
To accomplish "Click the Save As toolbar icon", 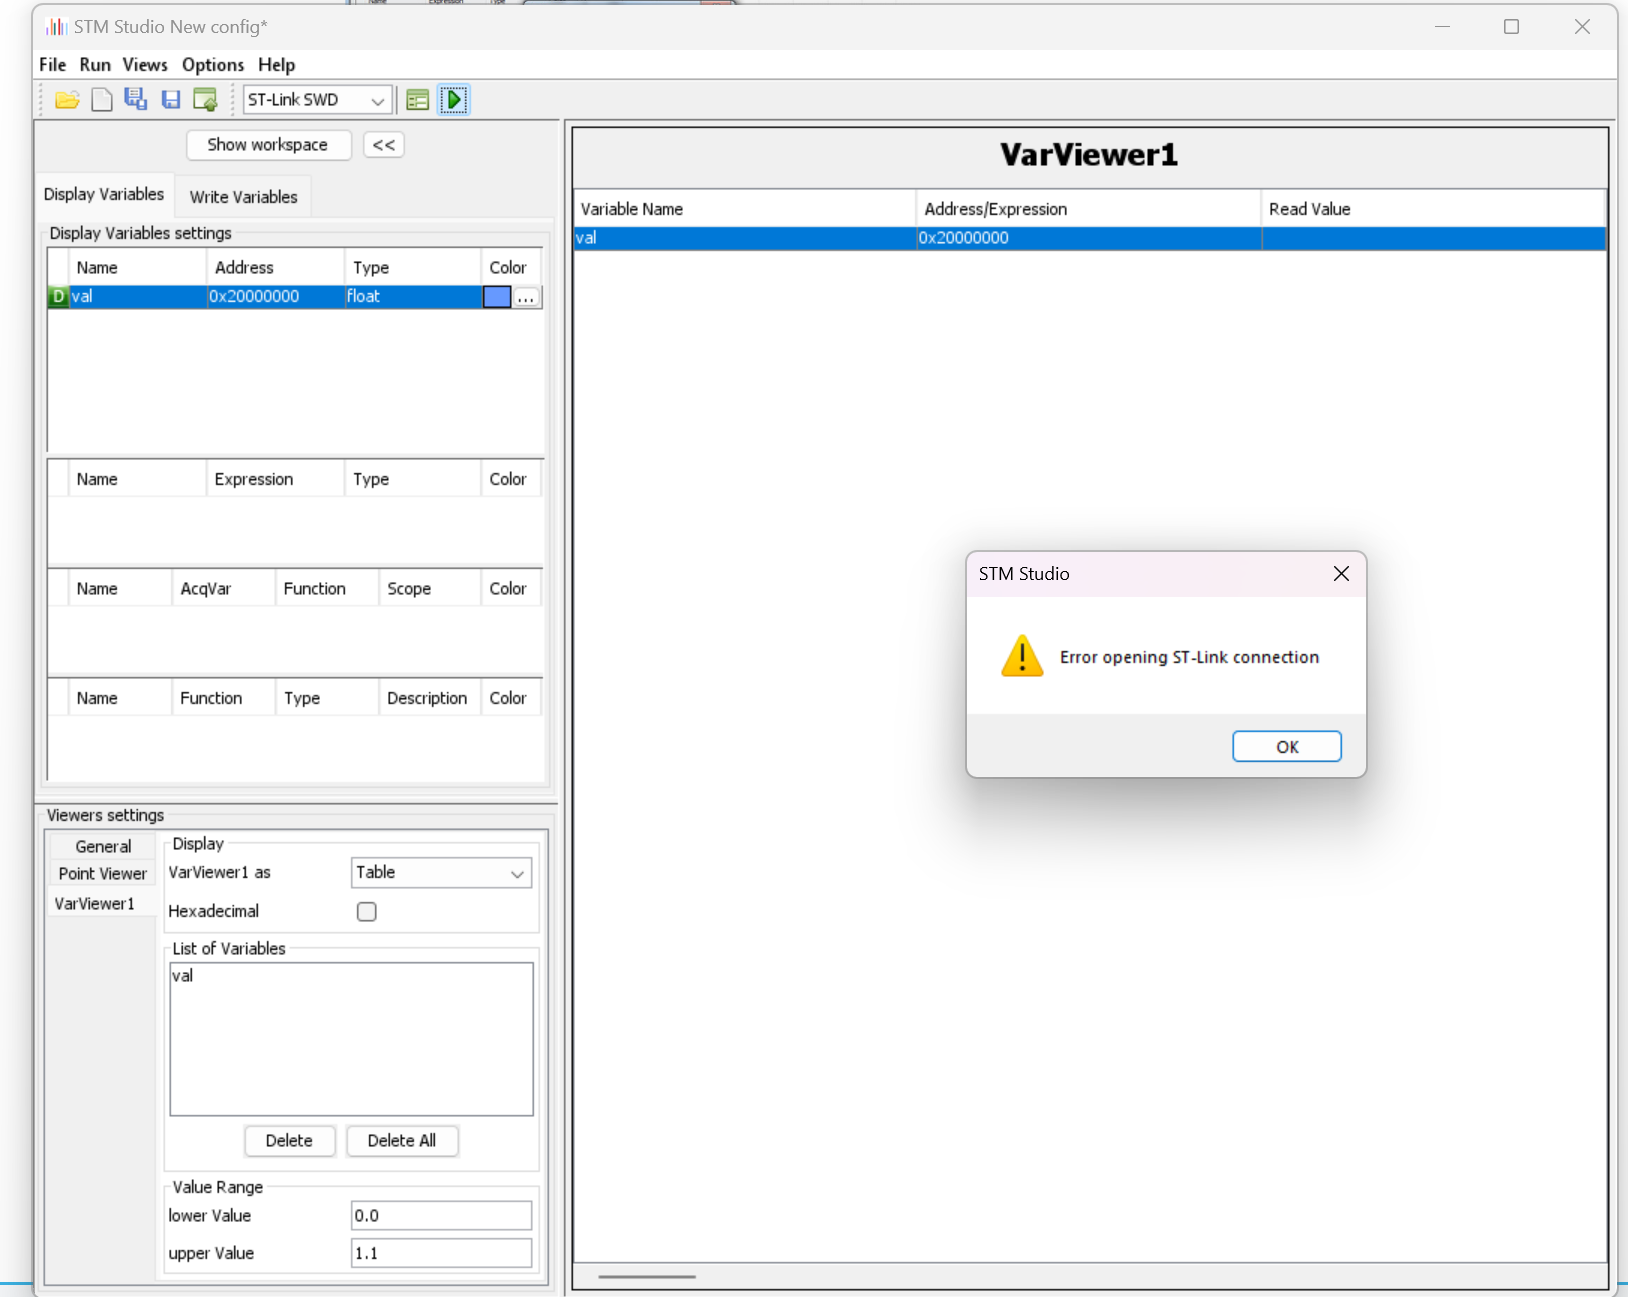I will tap(135, 99).
